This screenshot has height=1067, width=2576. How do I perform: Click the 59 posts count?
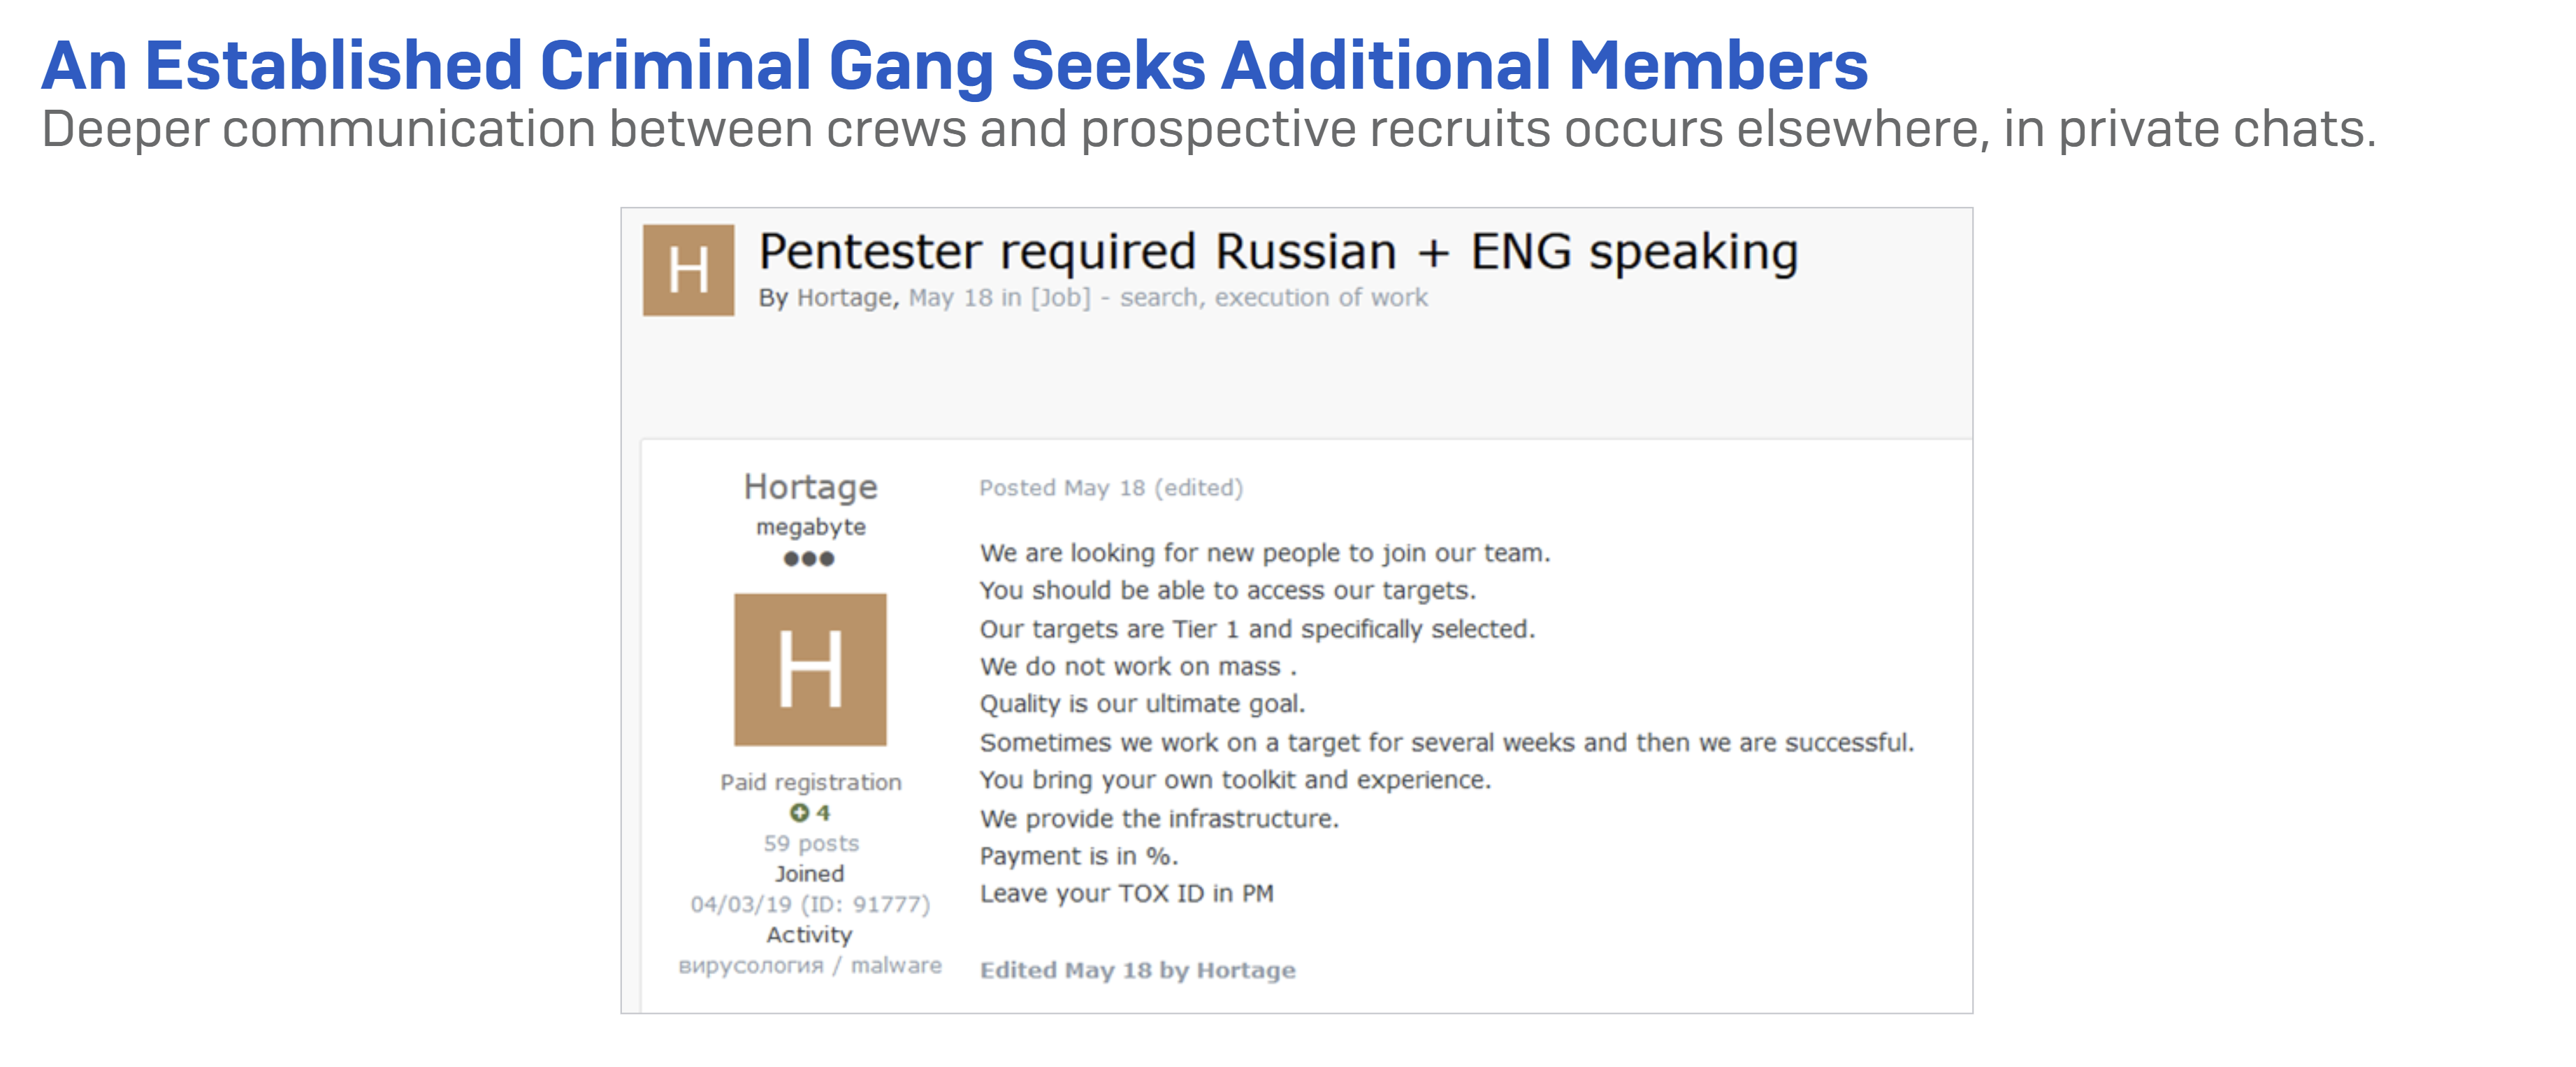(x=811, y=843)
